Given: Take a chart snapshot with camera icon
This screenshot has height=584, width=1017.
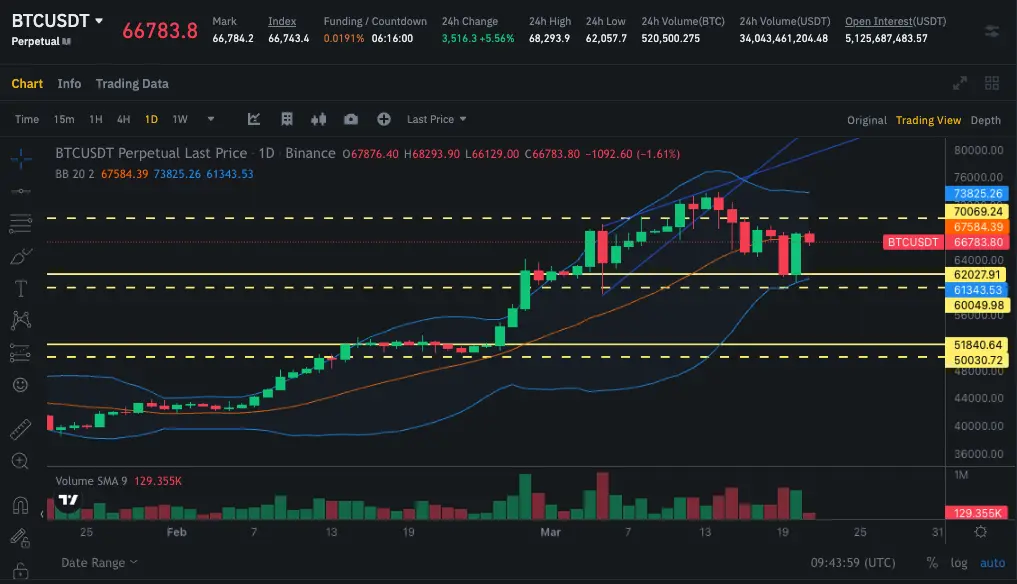Looking at the screenshot, I should pyautogui.click(x=351, y=119).
